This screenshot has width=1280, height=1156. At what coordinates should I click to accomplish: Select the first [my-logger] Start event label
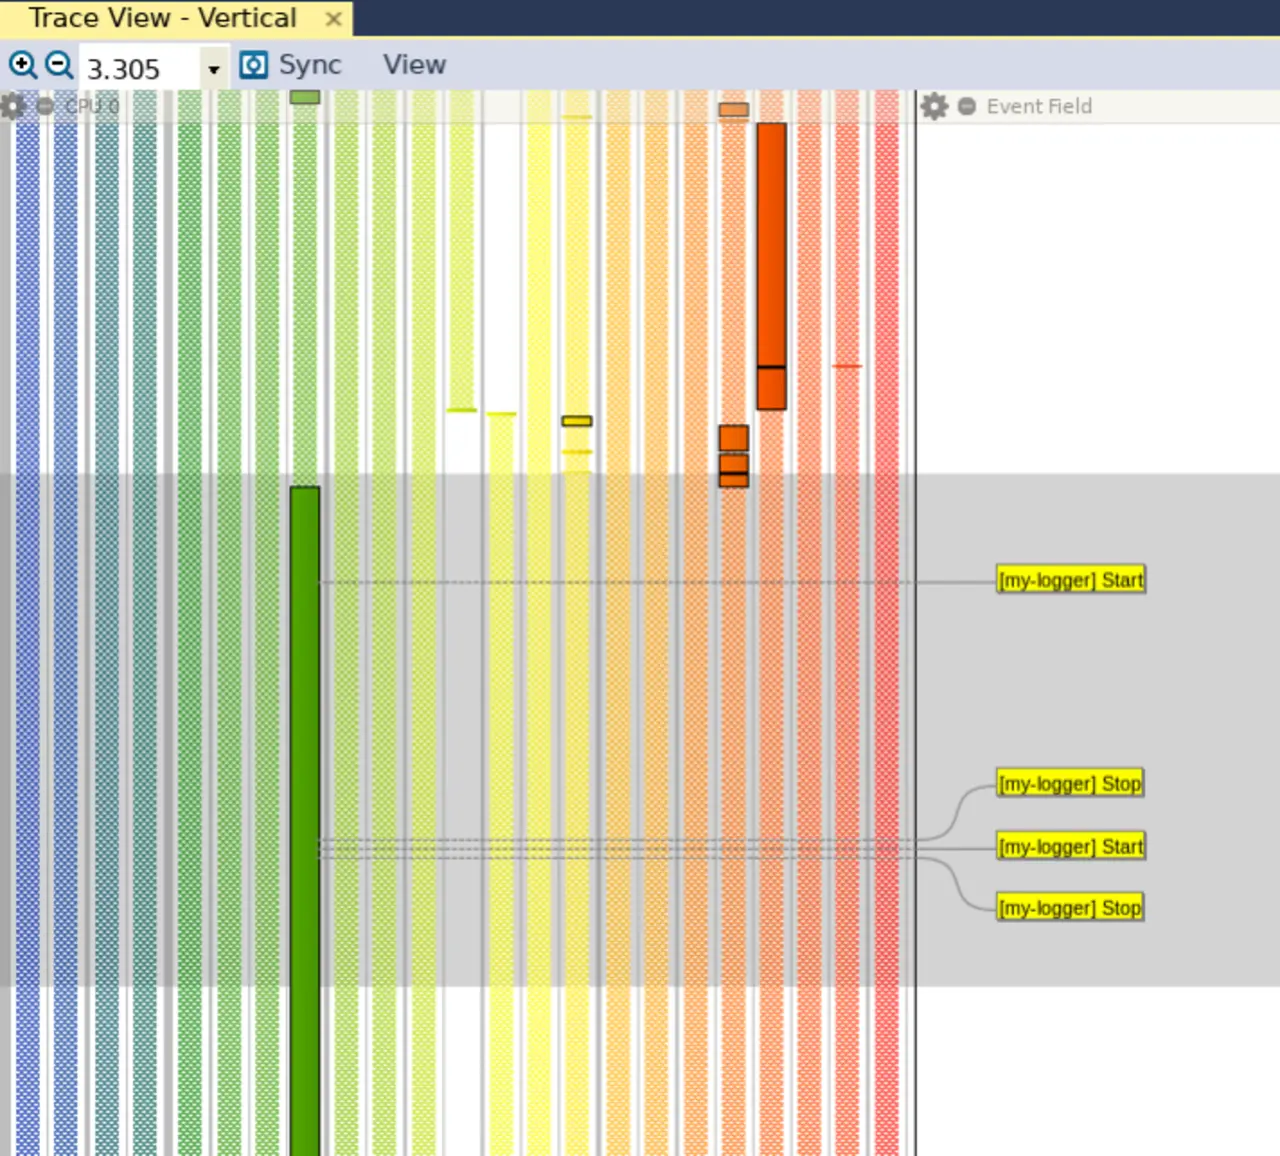tap(1071, 580)
